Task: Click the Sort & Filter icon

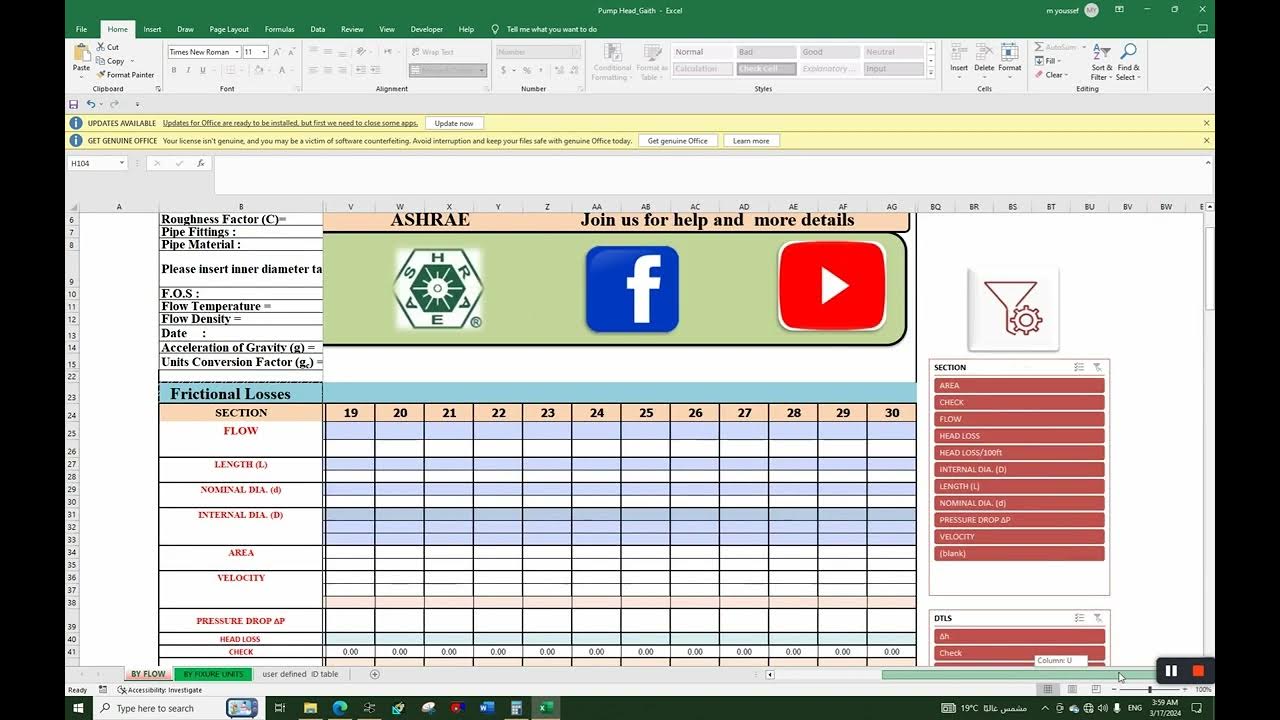Action: (x=1101, y=51)
